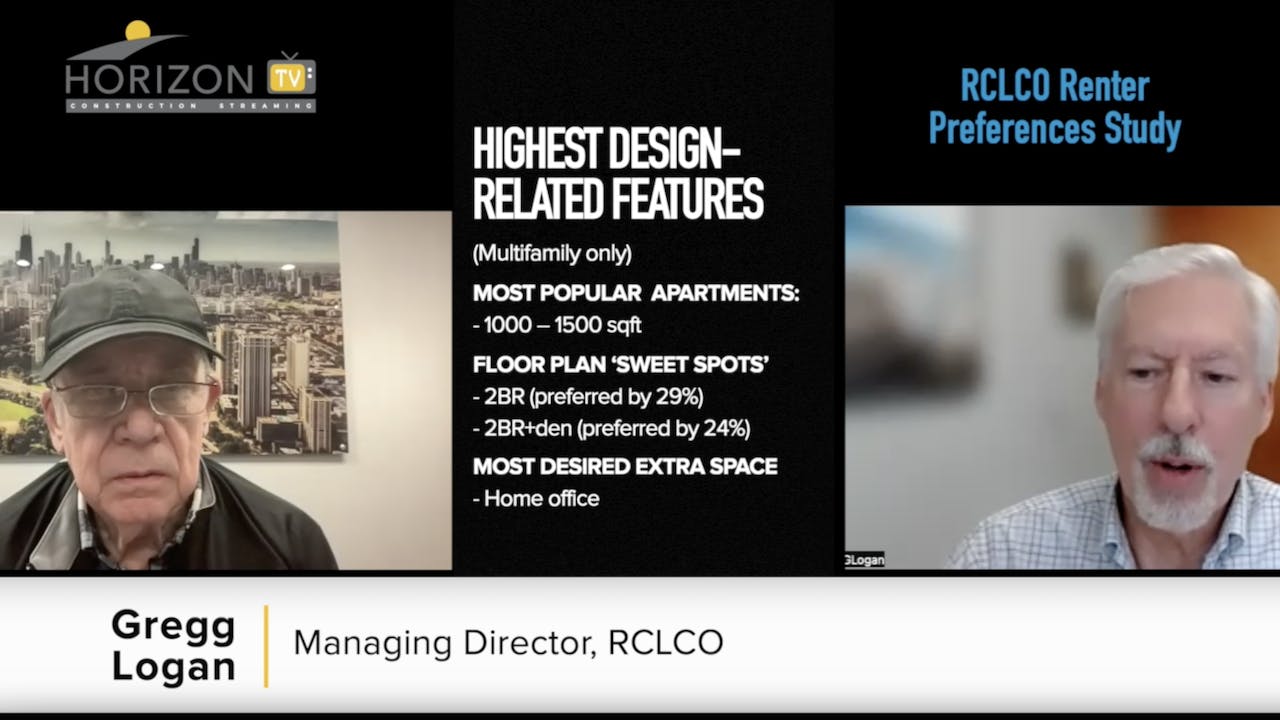Click the "Home office" bullet
The height and width of the screenshot is (720, 1280).
point(536,498)
